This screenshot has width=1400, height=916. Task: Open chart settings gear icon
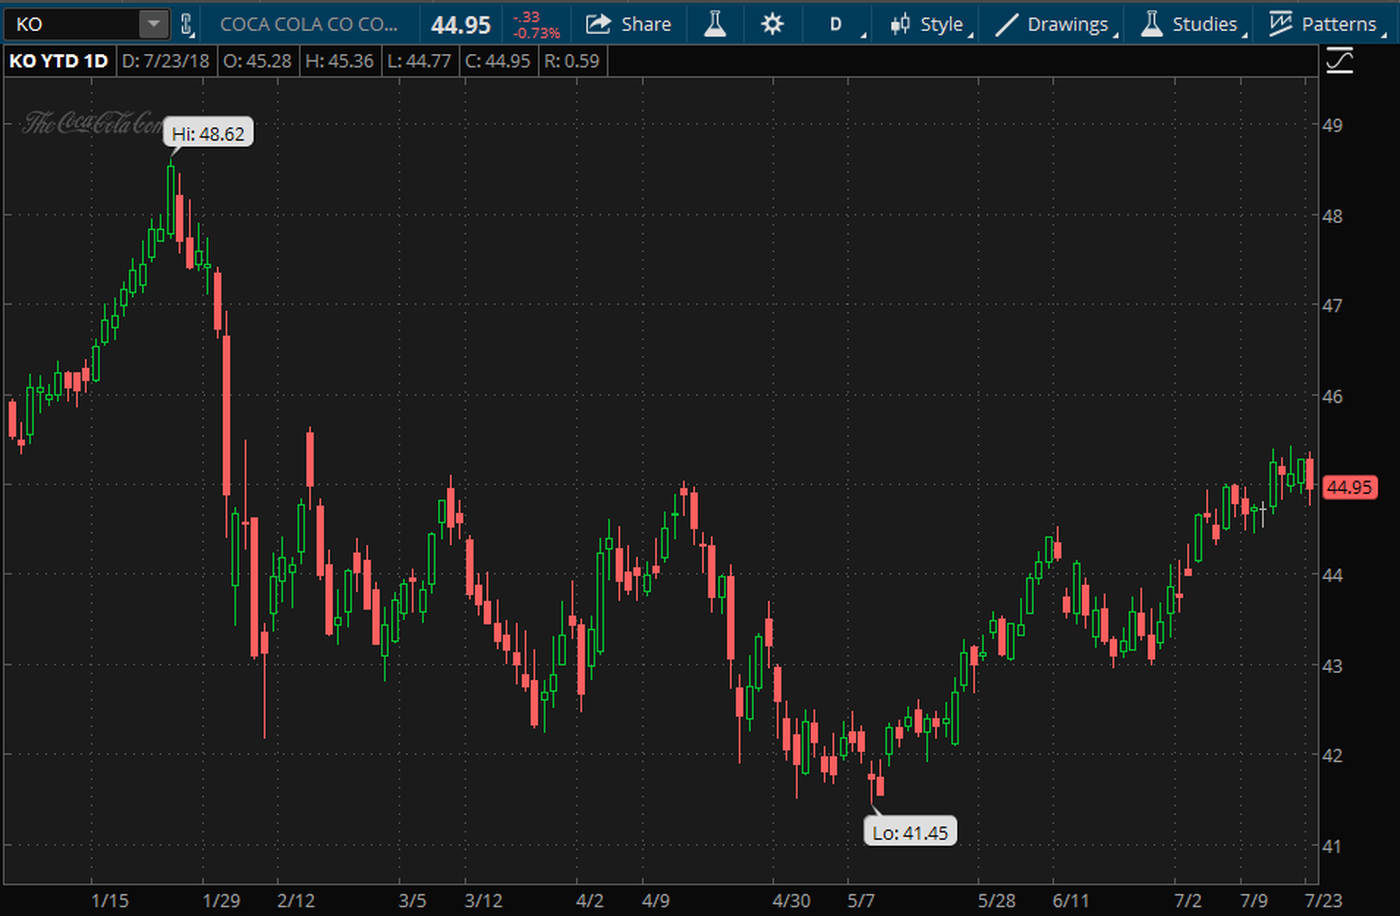[772, 24]
